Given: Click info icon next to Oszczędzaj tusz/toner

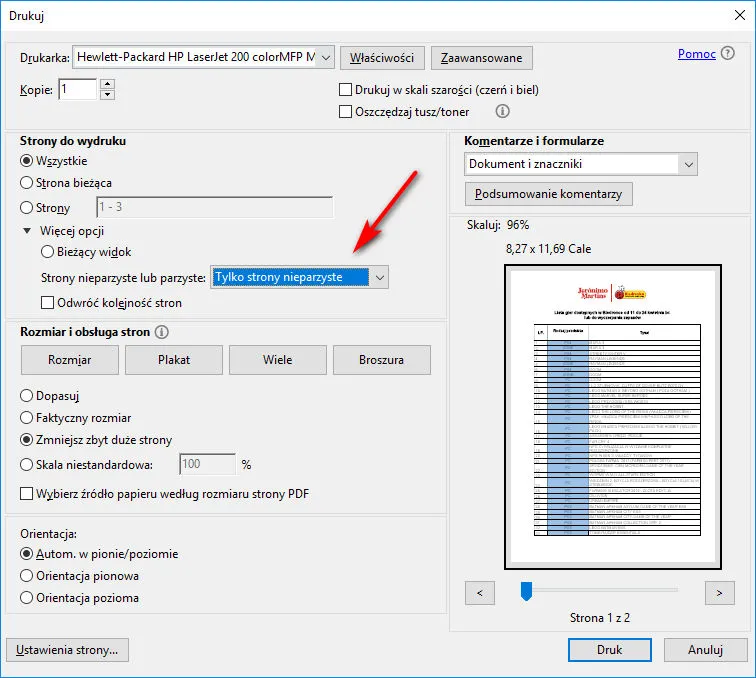Looking at the screenshot, I should [503, 112].
